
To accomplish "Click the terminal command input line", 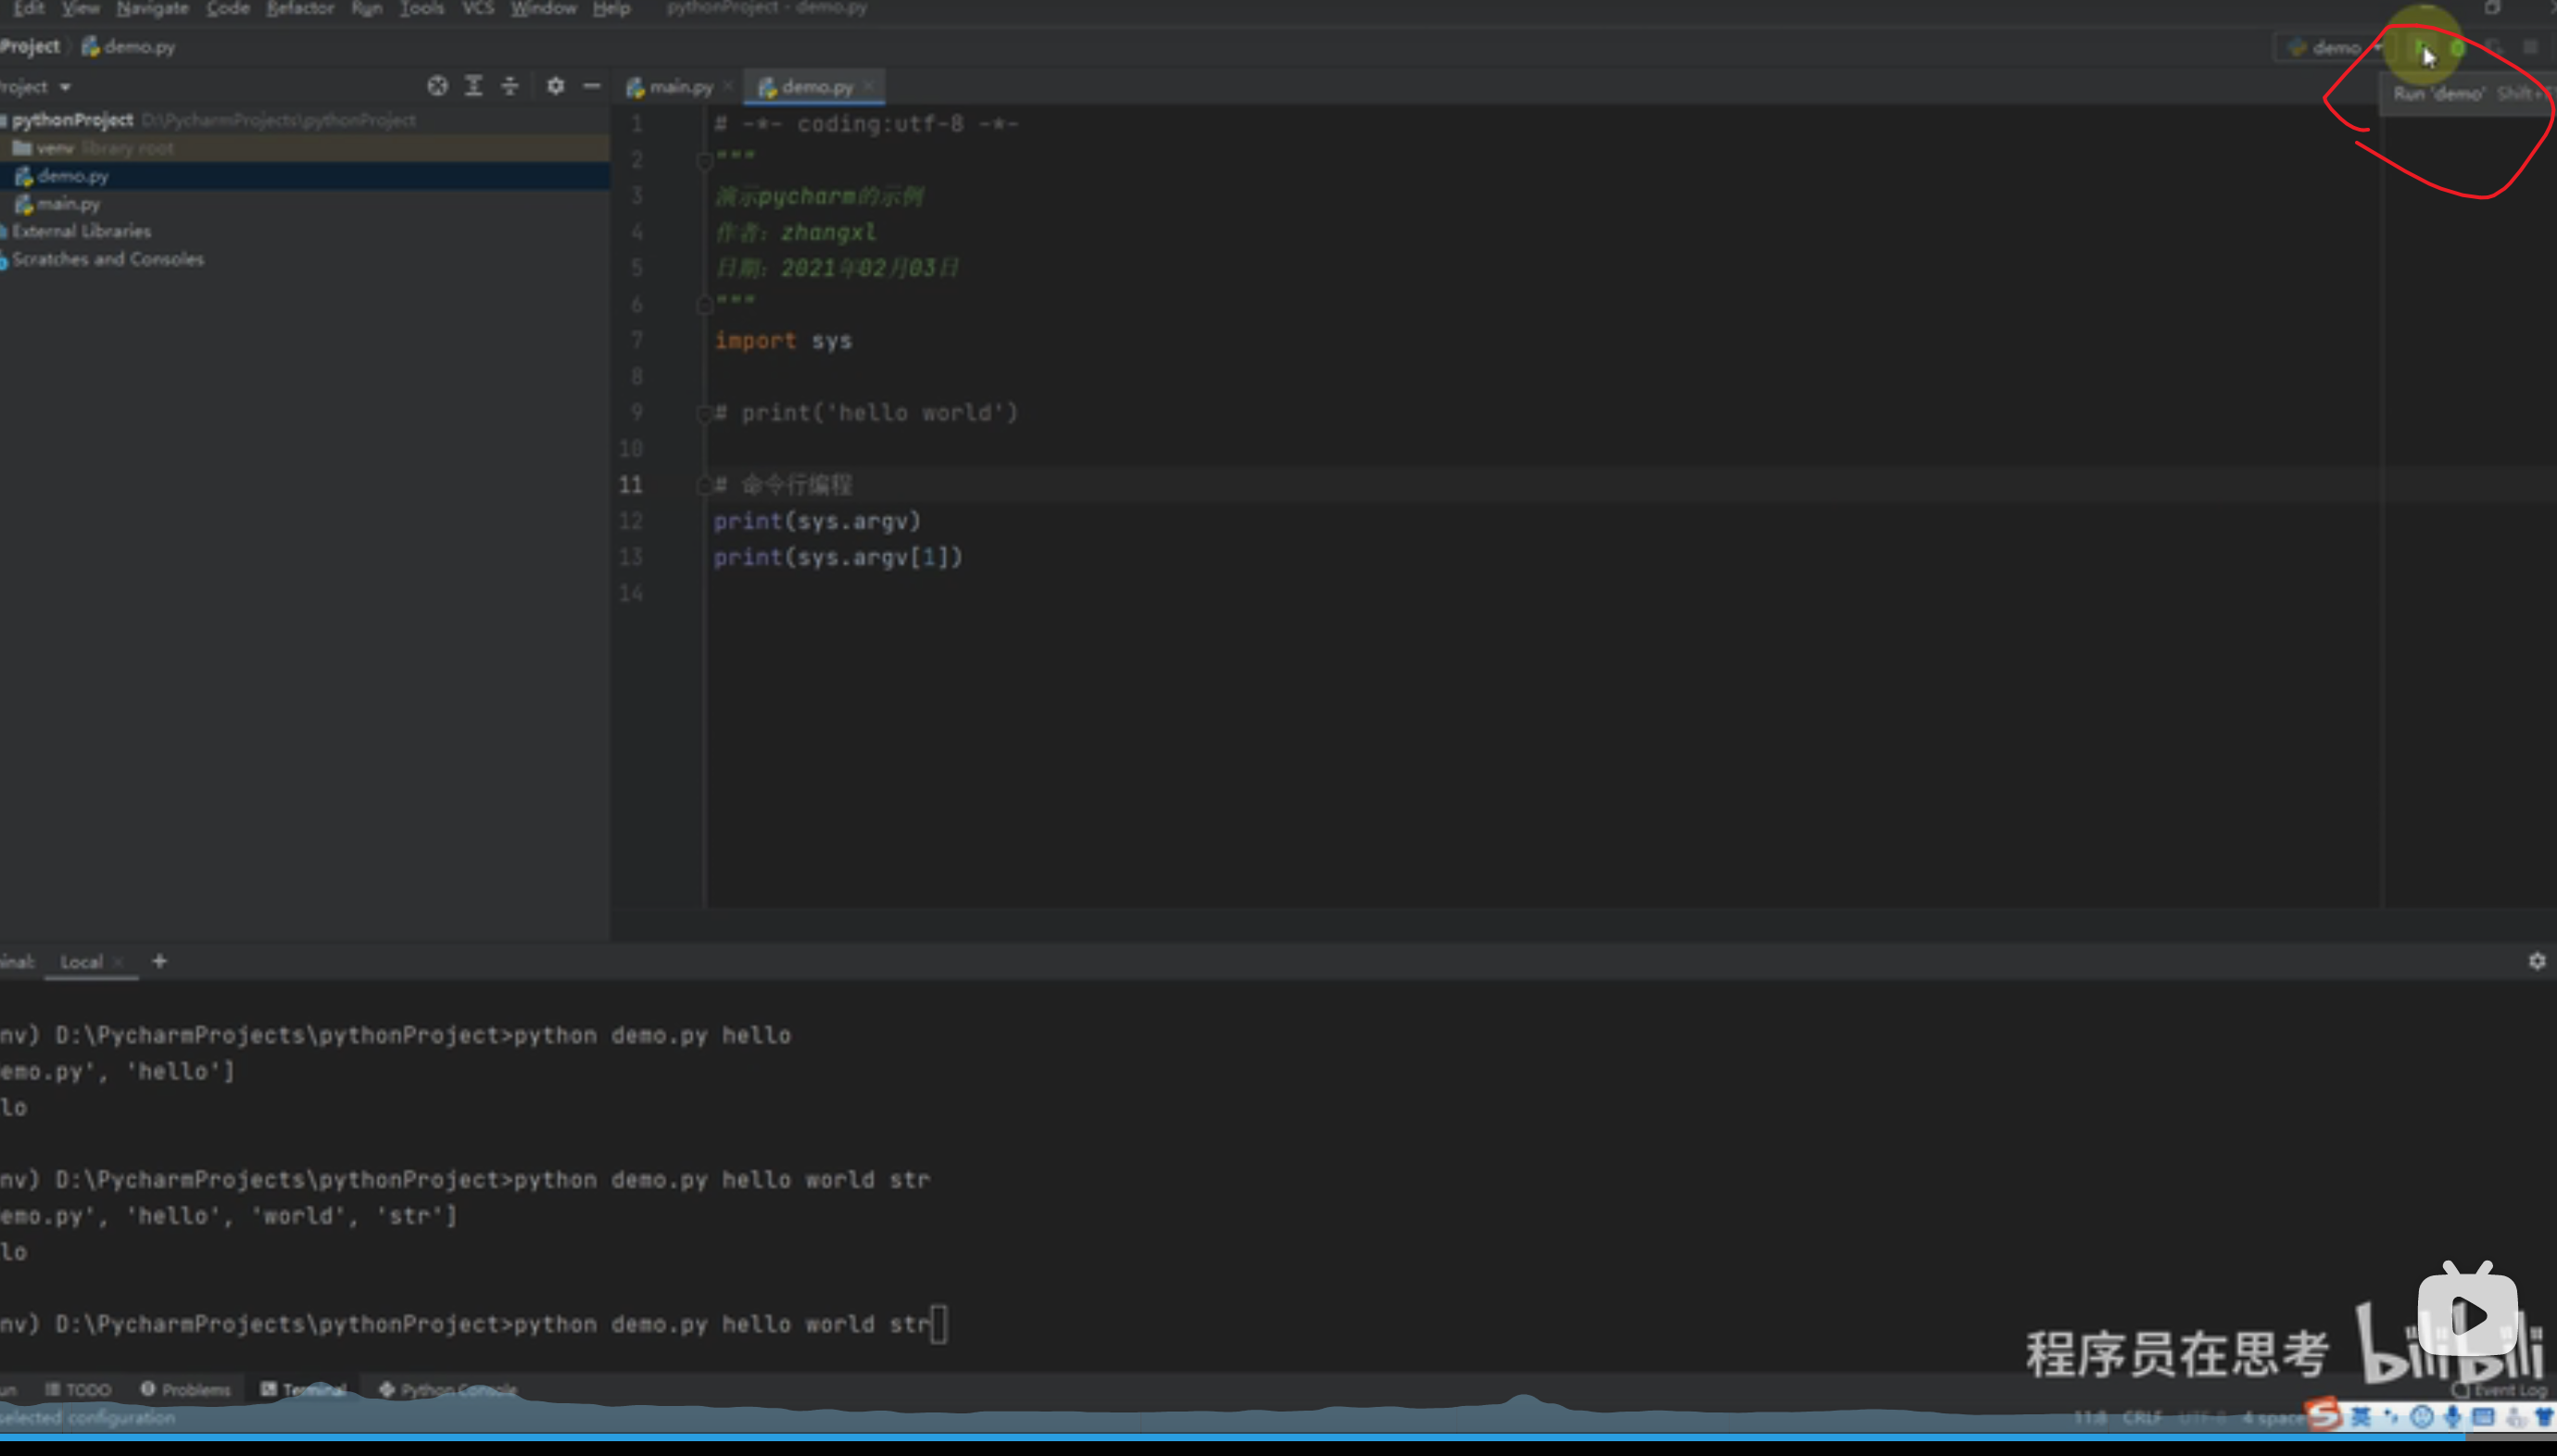I will point(472,1325).
